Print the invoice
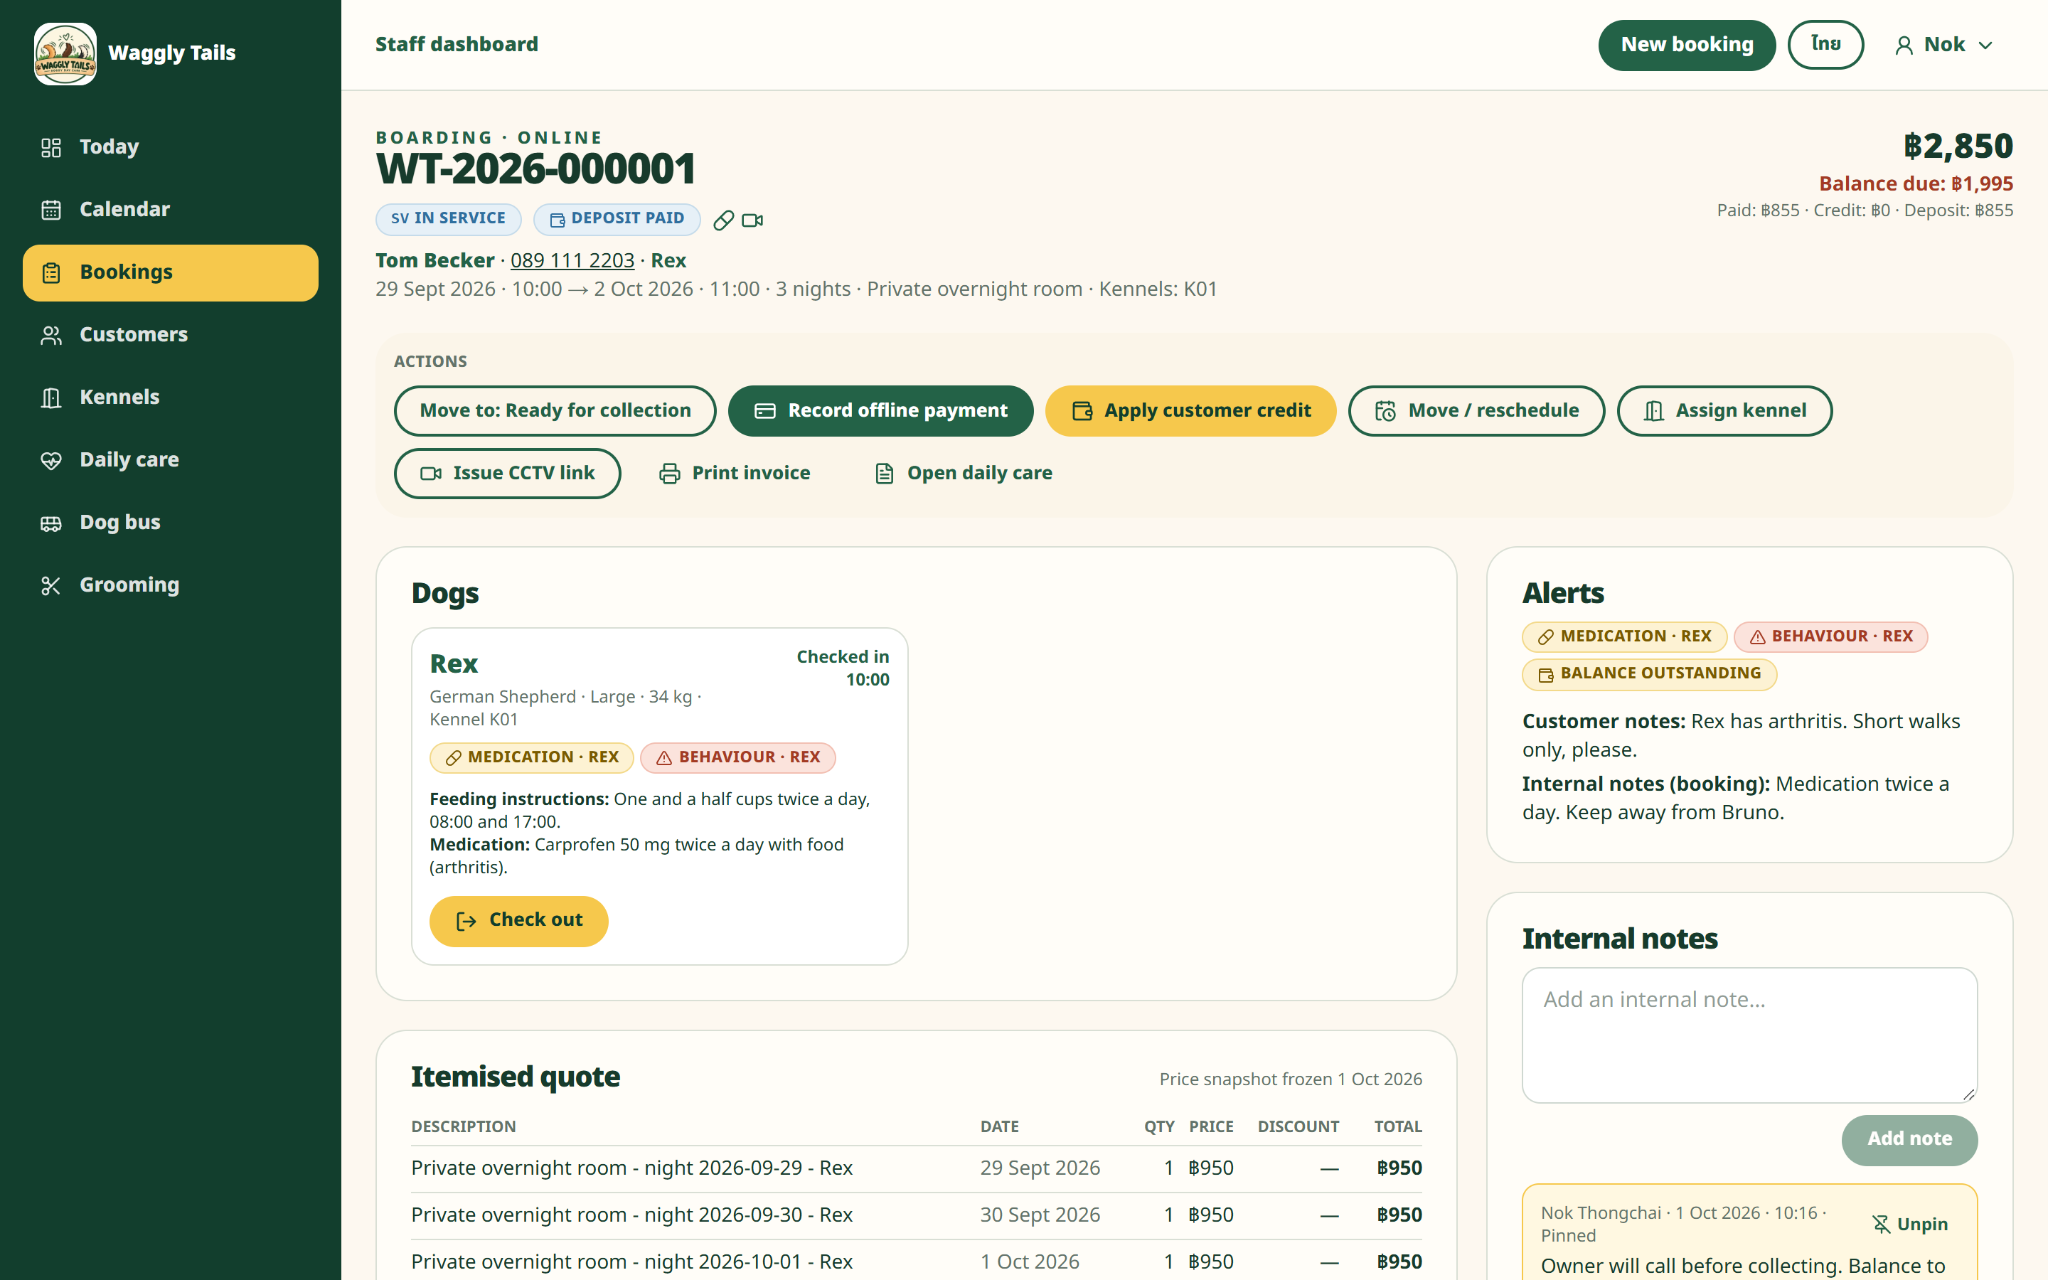The height and width of the screenshot is (1280, 2048). (x=735, y=474)
